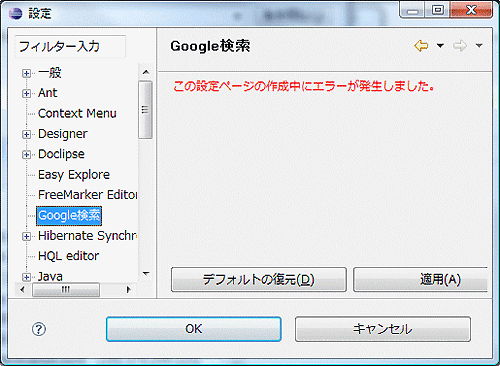Select the Google検索 tree item
Image resolution: width=500 pixels, height=366 pixels.
(x=69, y=216)
